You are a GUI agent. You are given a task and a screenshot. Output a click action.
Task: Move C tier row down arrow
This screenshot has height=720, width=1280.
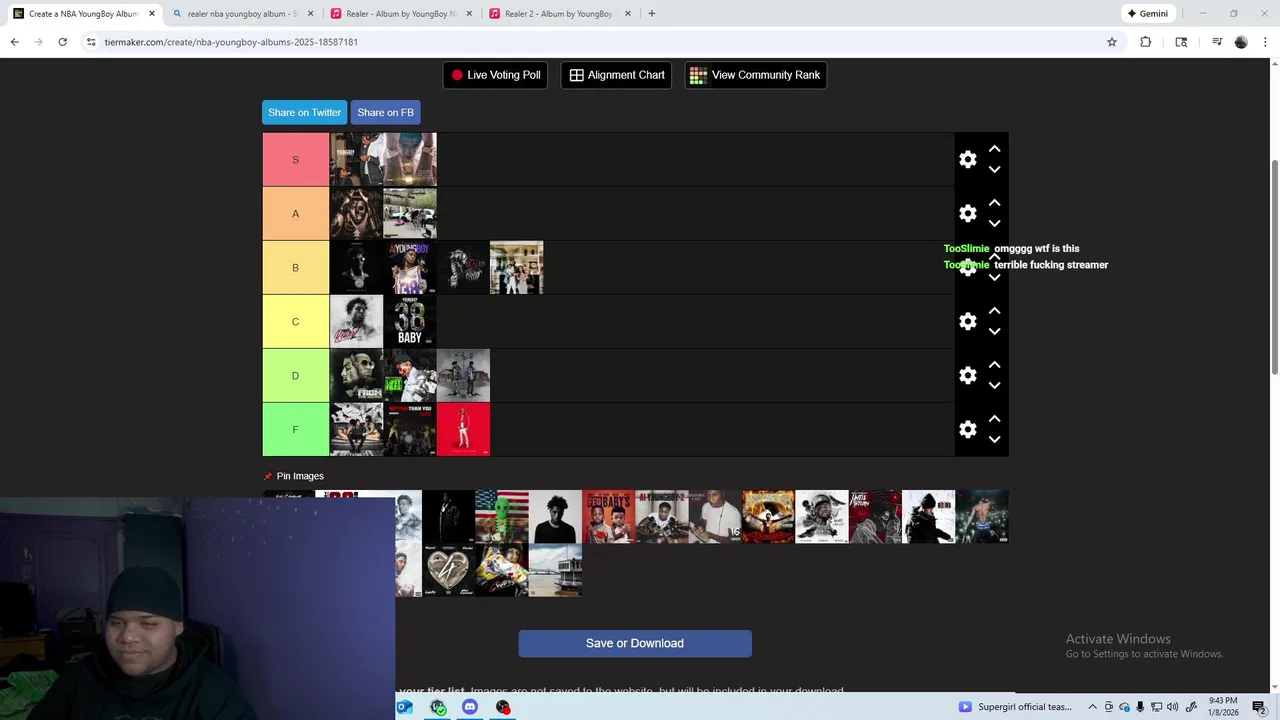(x=994, y=332)
